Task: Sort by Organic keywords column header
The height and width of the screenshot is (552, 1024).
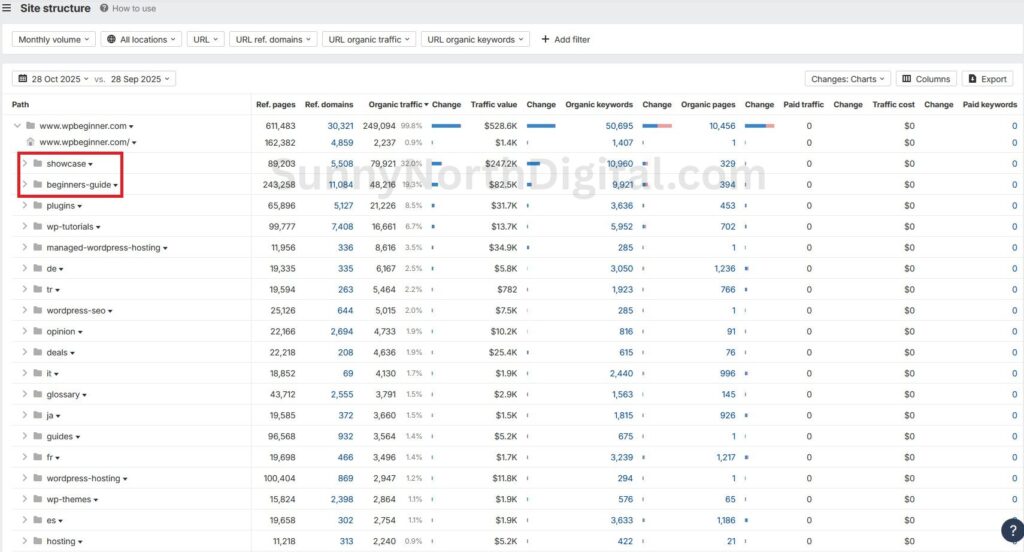Action: 599,105
